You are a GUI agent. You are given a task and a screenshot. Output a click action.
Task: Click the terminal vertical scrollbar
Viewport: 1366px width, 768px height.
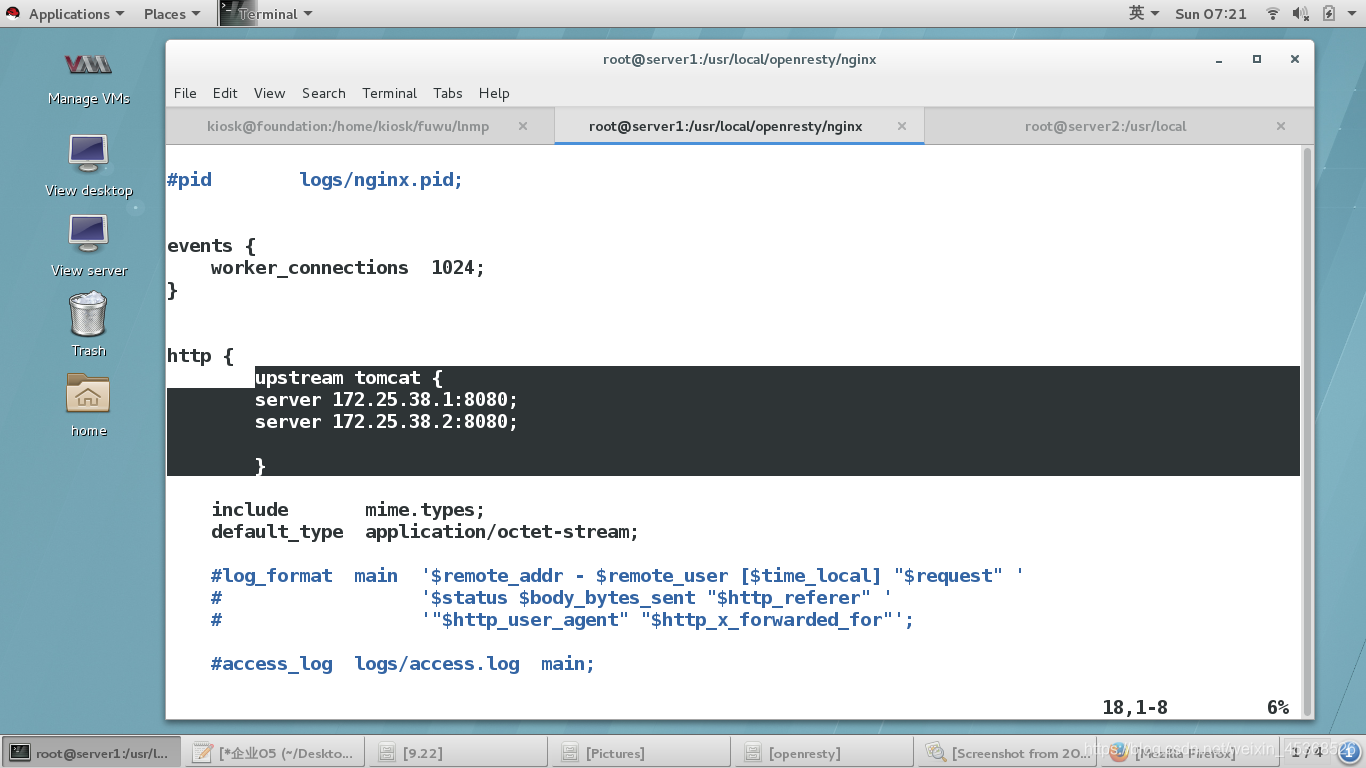tap(1307, 430)
